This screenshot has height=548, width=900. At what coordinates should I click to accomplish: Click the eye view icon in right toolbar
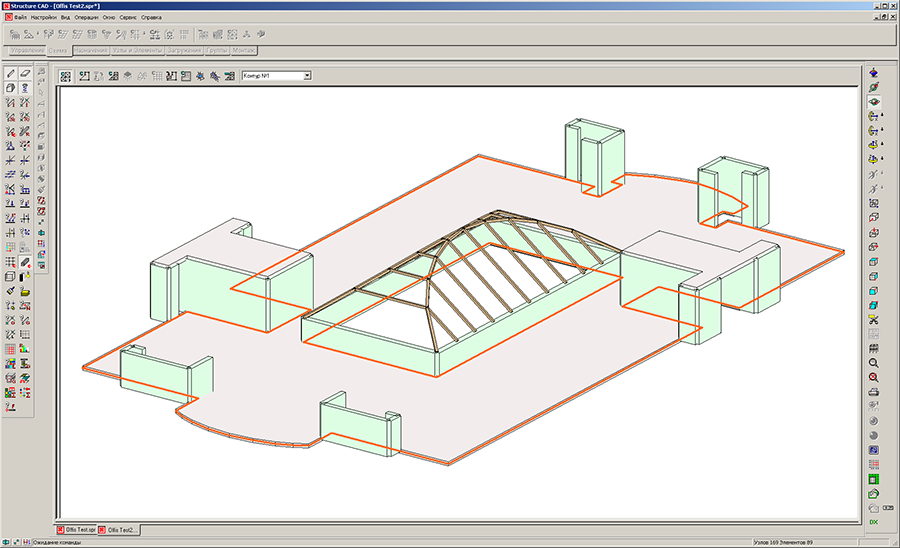click(x=873, y=102)
